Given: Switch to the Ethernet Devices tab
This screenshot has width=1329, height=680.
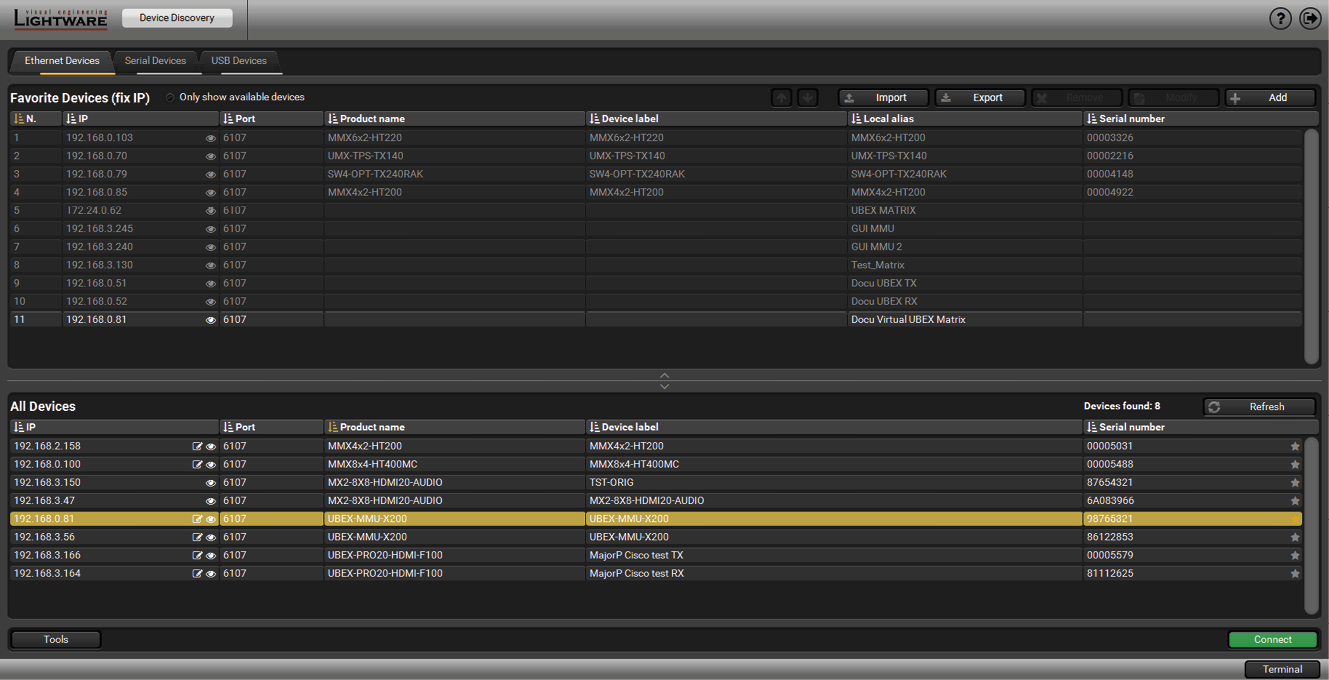Looking at the screenshot, I should [62, 61].
